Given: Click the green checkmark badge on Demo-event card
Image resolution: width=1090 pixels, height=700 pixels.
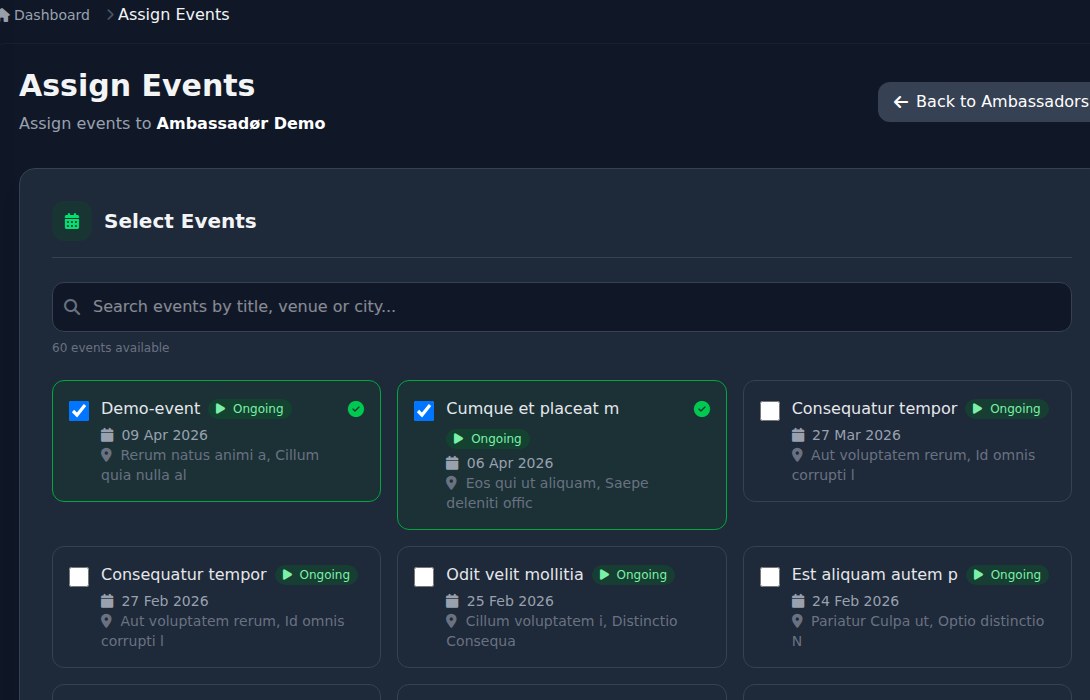Looking at the screenshot, I should [356, 409].
